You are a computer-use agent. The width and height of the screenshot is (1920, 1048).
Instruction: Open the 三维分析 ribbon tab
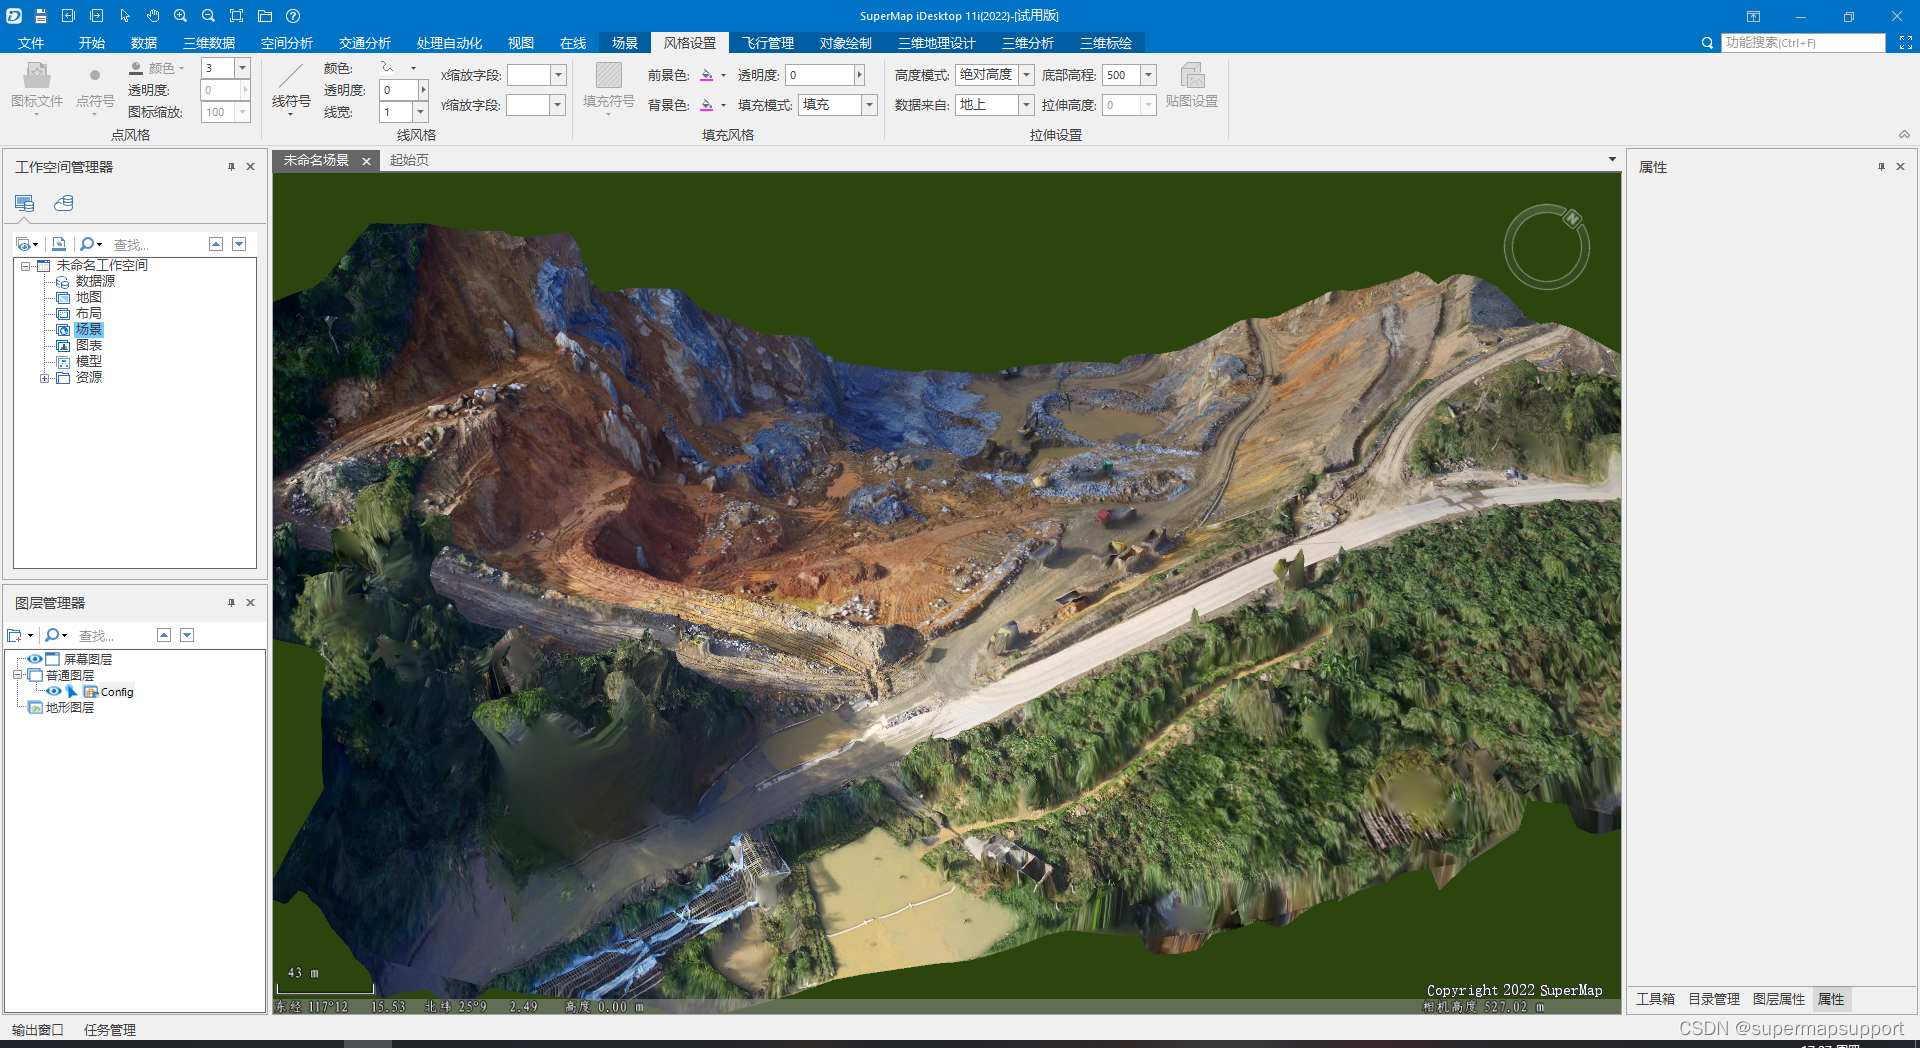(x=1027, y=43)
